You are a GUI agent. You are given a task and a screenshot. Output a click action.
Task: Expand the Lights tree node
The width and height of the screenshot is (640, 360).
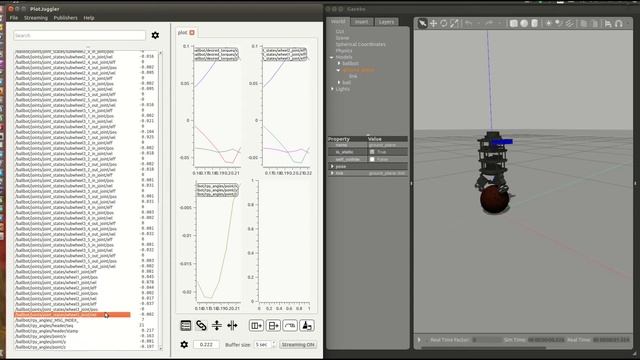click(332, 89)
